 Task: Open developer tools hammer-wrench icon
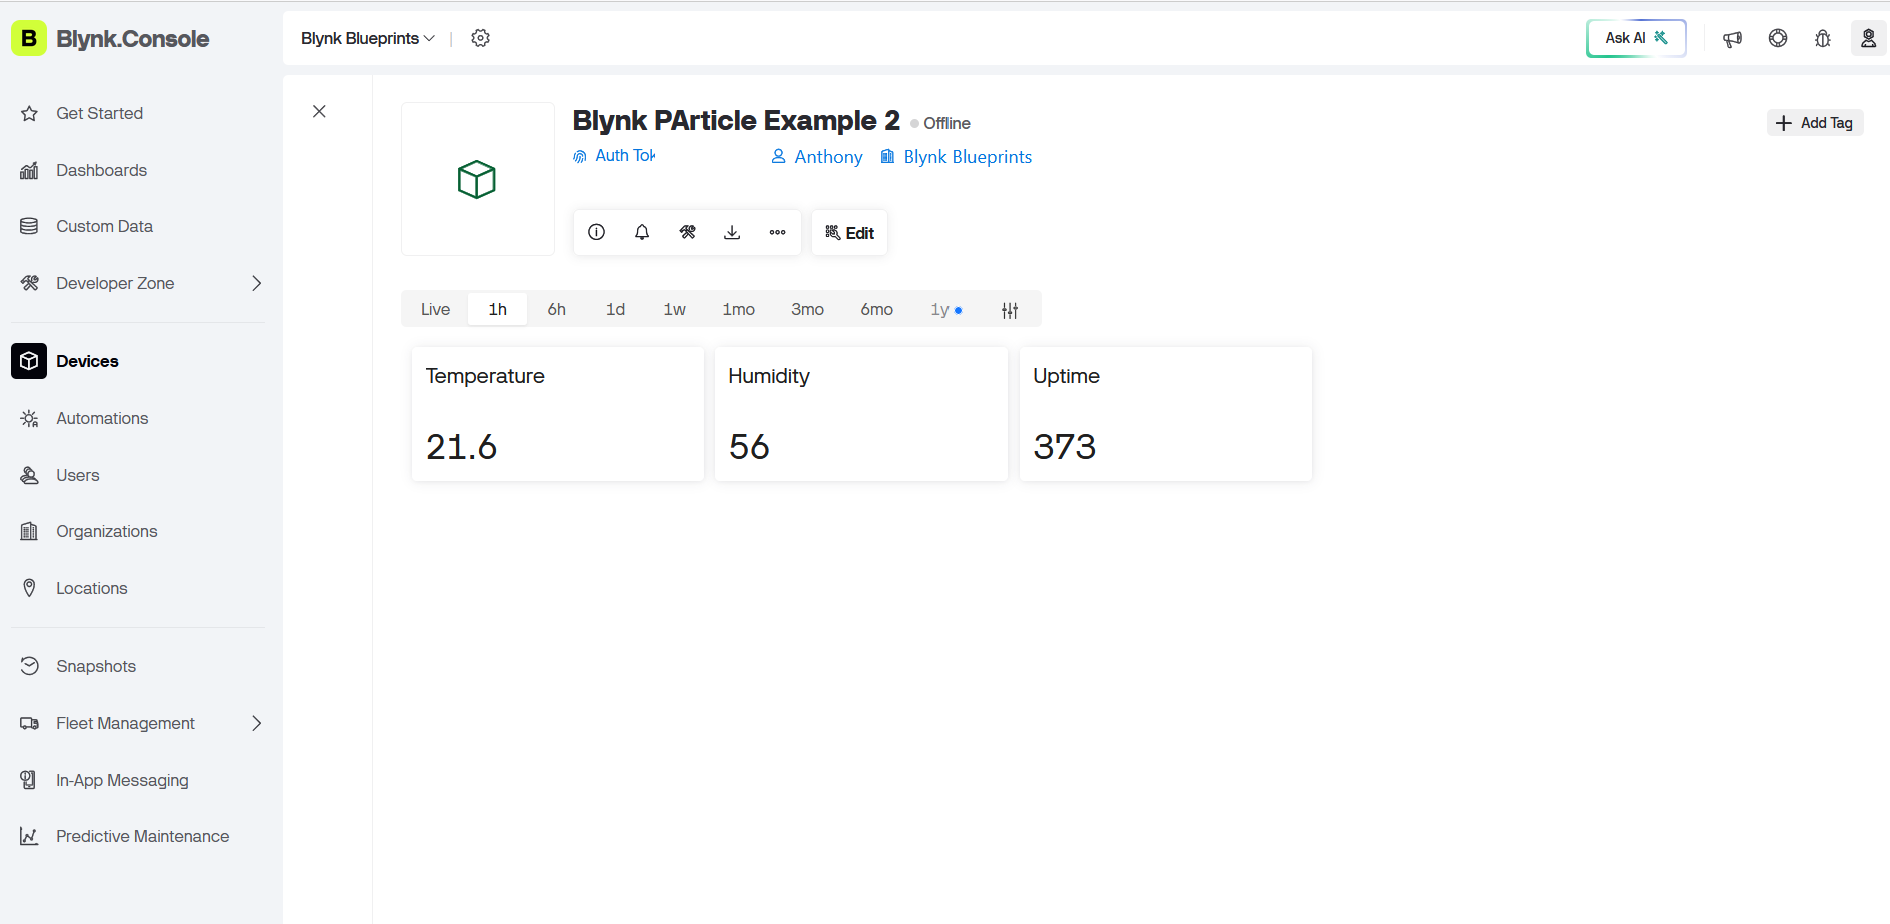click(687, 232)
